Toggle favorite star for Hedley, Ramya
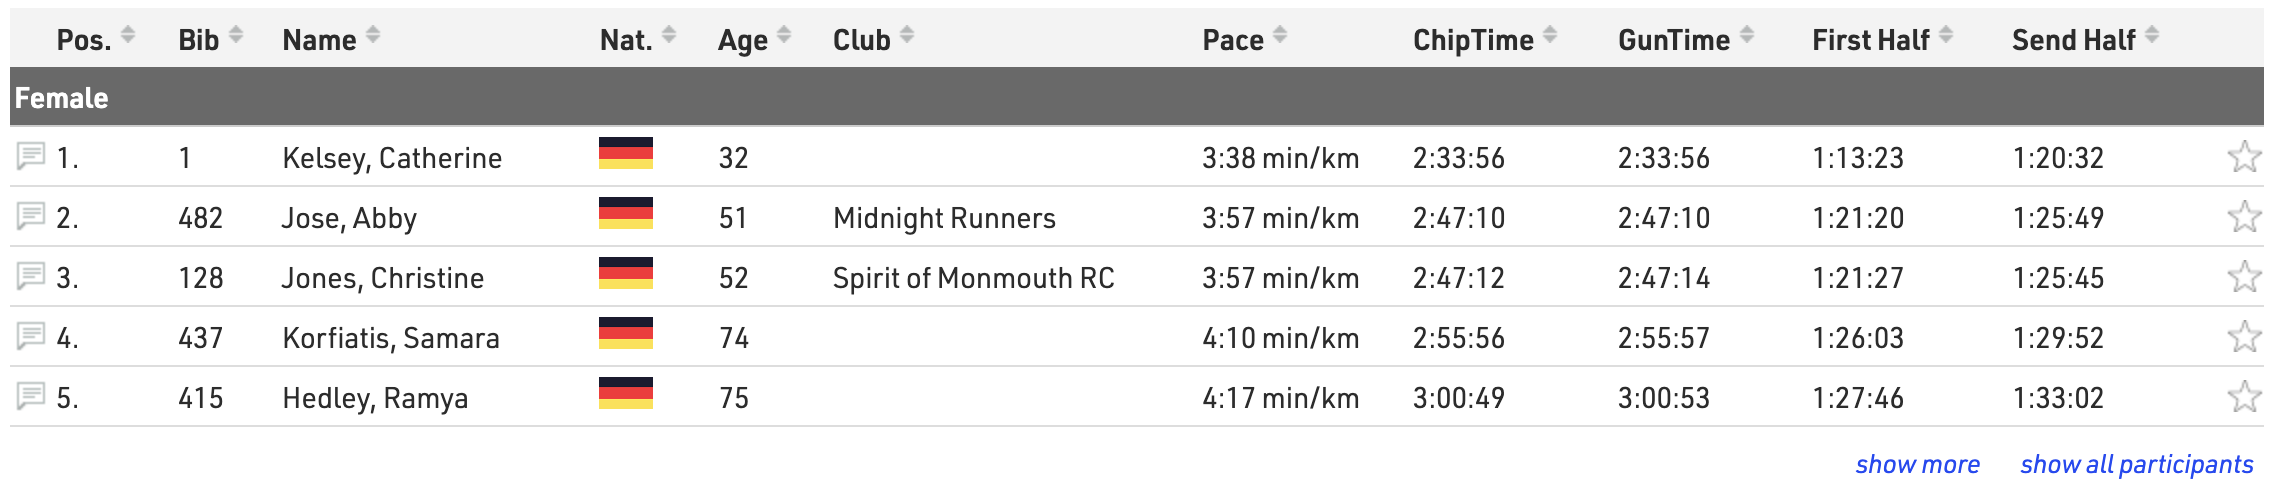The image size is (2274, 492). 2244,397
